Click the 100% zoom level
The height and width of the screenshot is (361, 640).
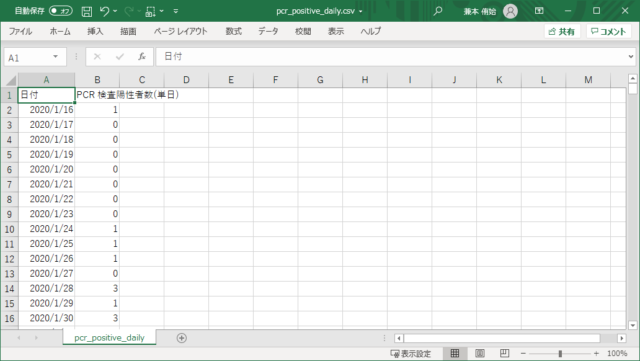pyautogui.click(x=617, y=354)
